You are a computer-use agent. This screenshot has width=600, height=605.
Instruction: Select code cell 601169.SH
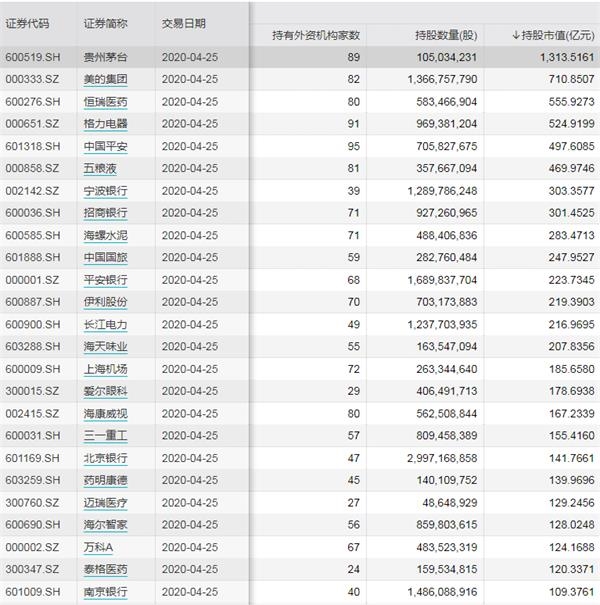[33, 458]
